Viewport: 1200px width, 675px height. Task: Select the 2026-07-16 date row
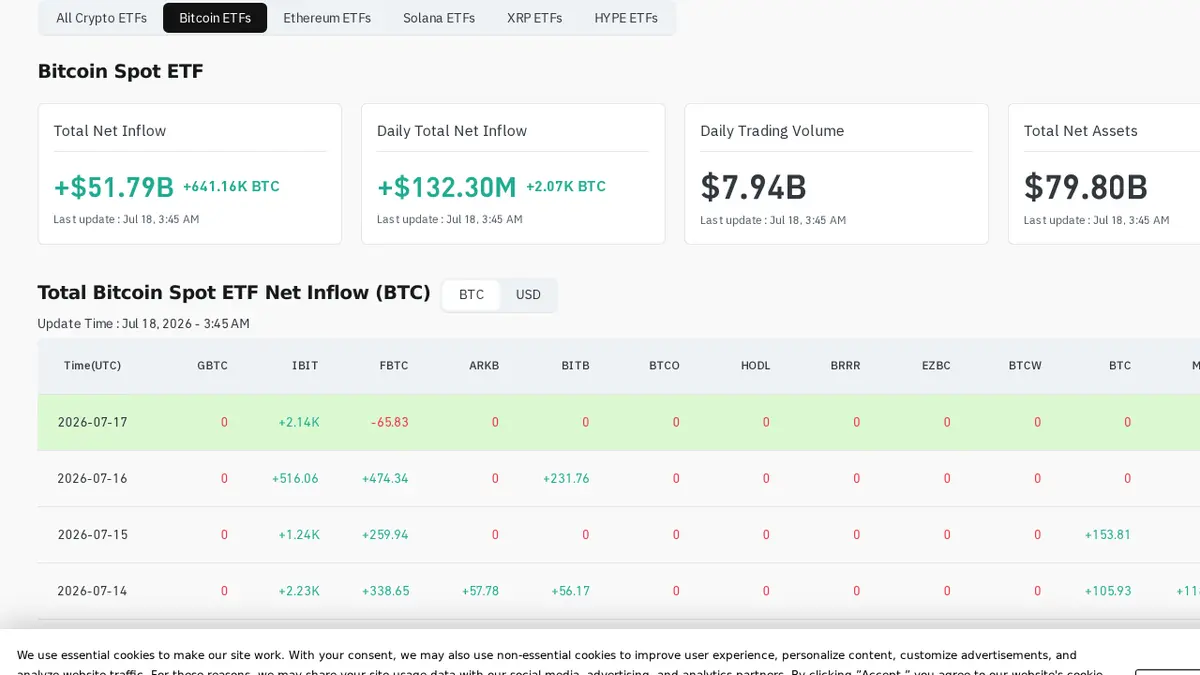[619, 478]
